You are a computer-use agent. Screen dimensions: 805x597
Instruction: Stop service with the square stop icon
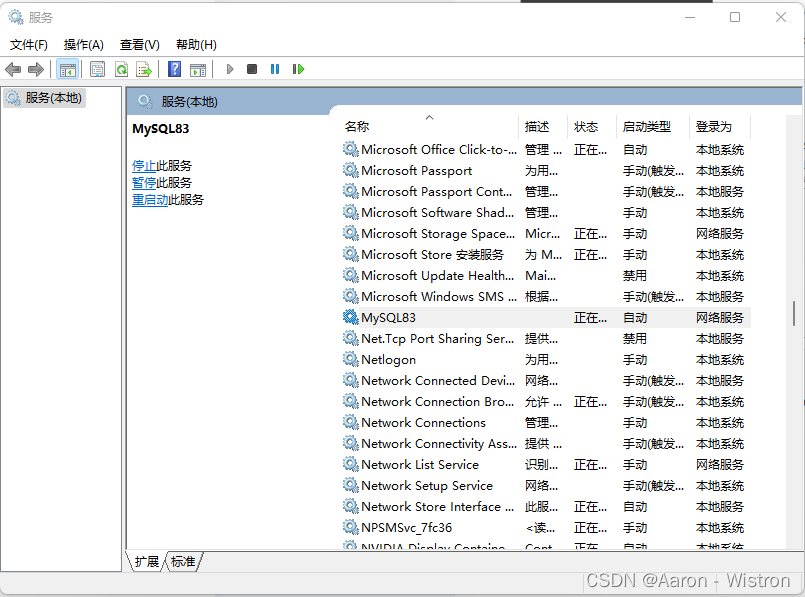pos(252,69)
